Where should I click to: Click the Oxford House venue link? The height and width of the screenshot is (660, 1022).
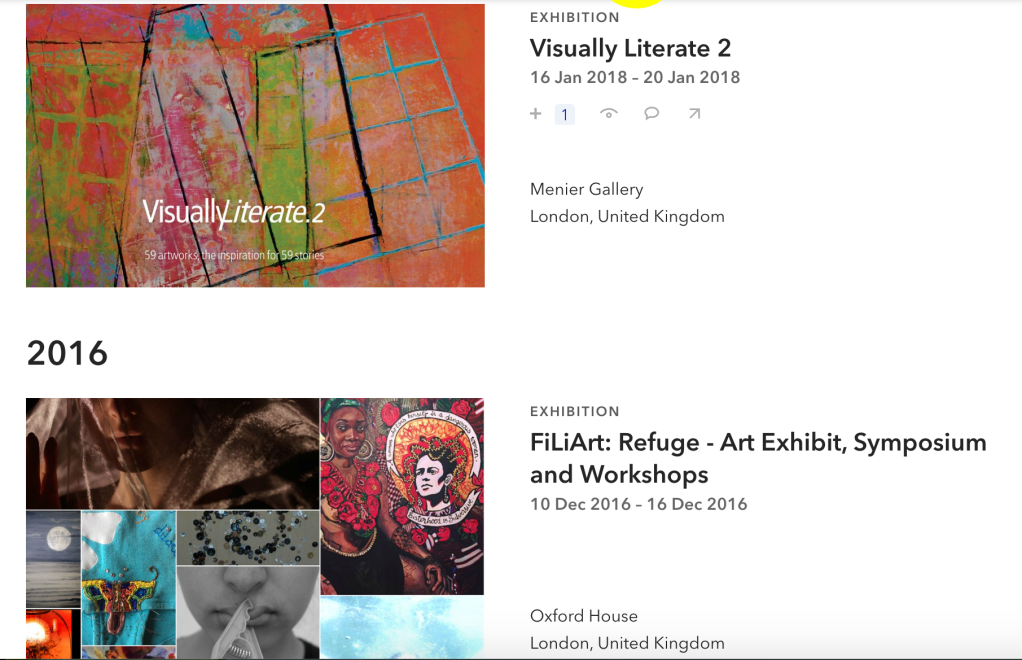(x=584, y=616)
